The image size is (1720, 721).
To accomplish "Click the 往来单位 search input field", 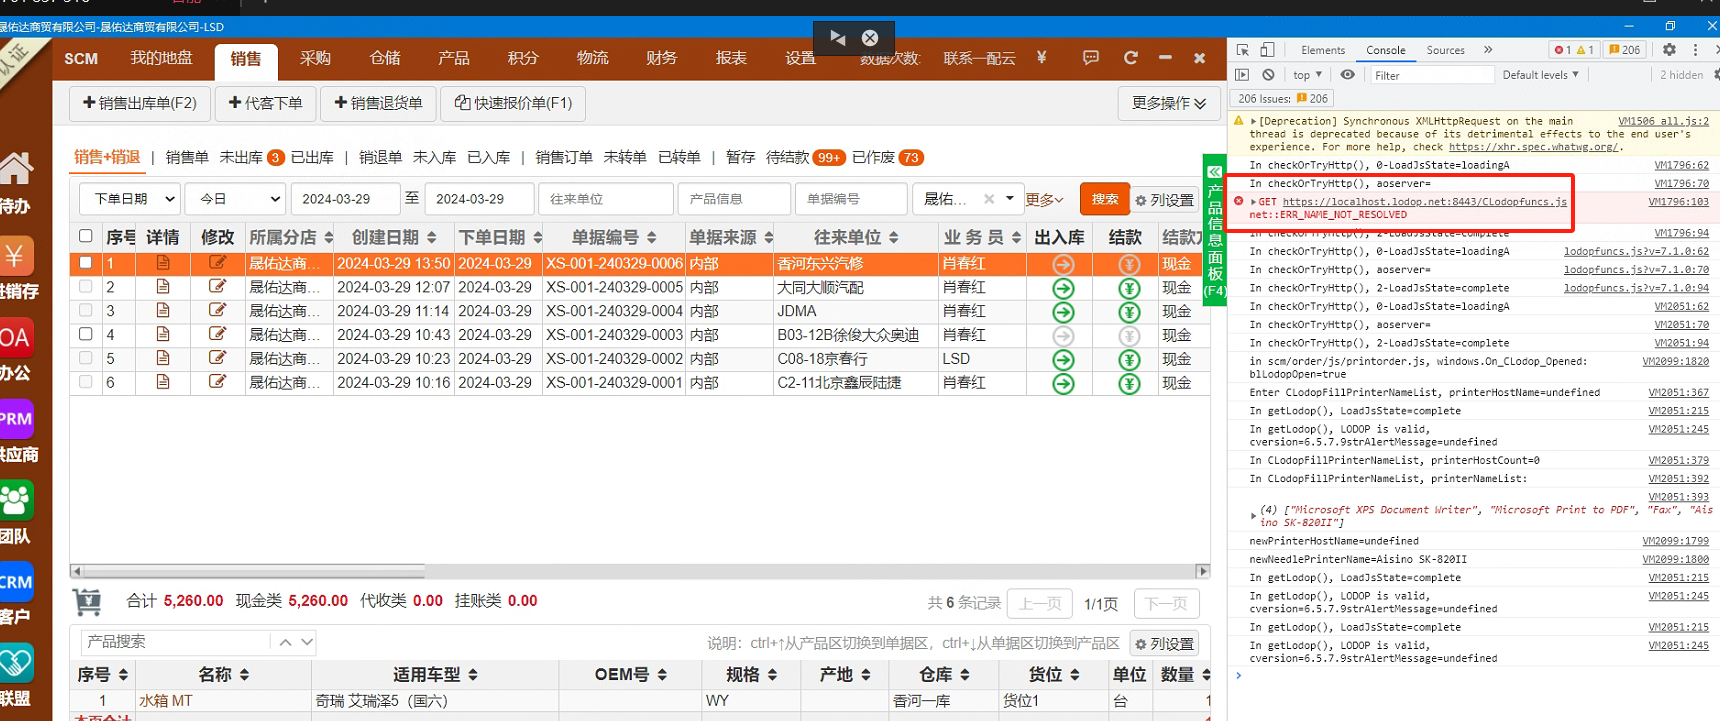I will click(x=606, y=199).
